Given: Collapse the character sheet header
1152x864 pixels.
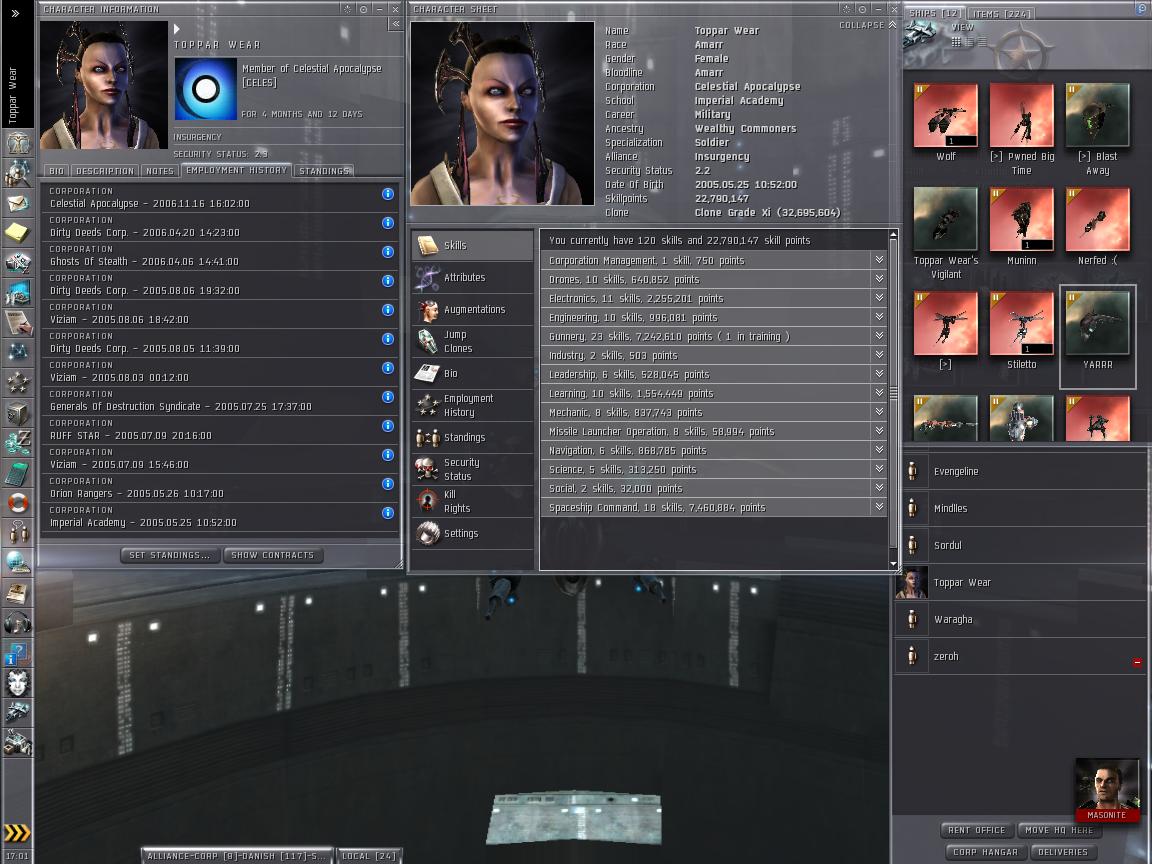Looking at the screenshot, I should 868,25.
